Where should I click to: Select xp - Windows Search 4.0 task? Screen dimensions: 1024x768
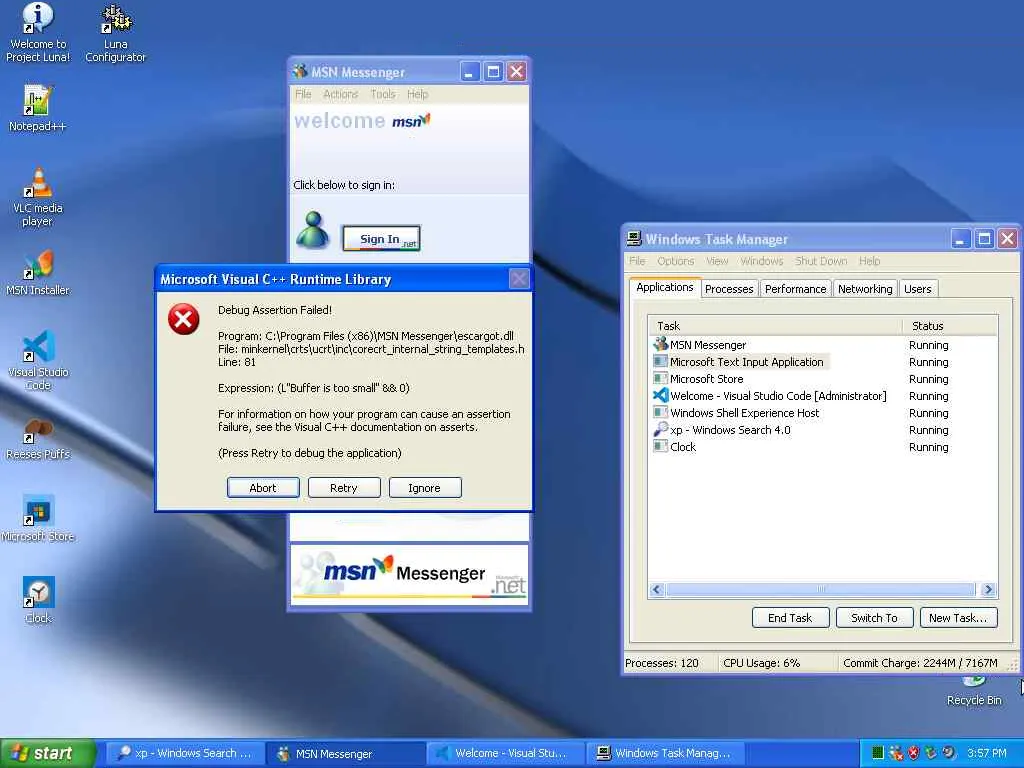pos(824,430)
